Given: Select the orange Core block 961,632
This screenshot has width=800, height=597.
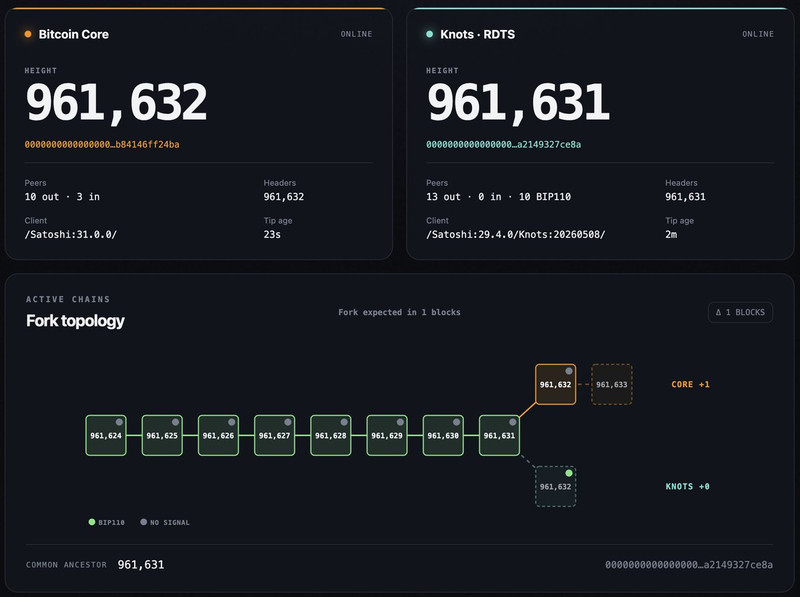Looking at the screenshot, I should click(556, 384).
